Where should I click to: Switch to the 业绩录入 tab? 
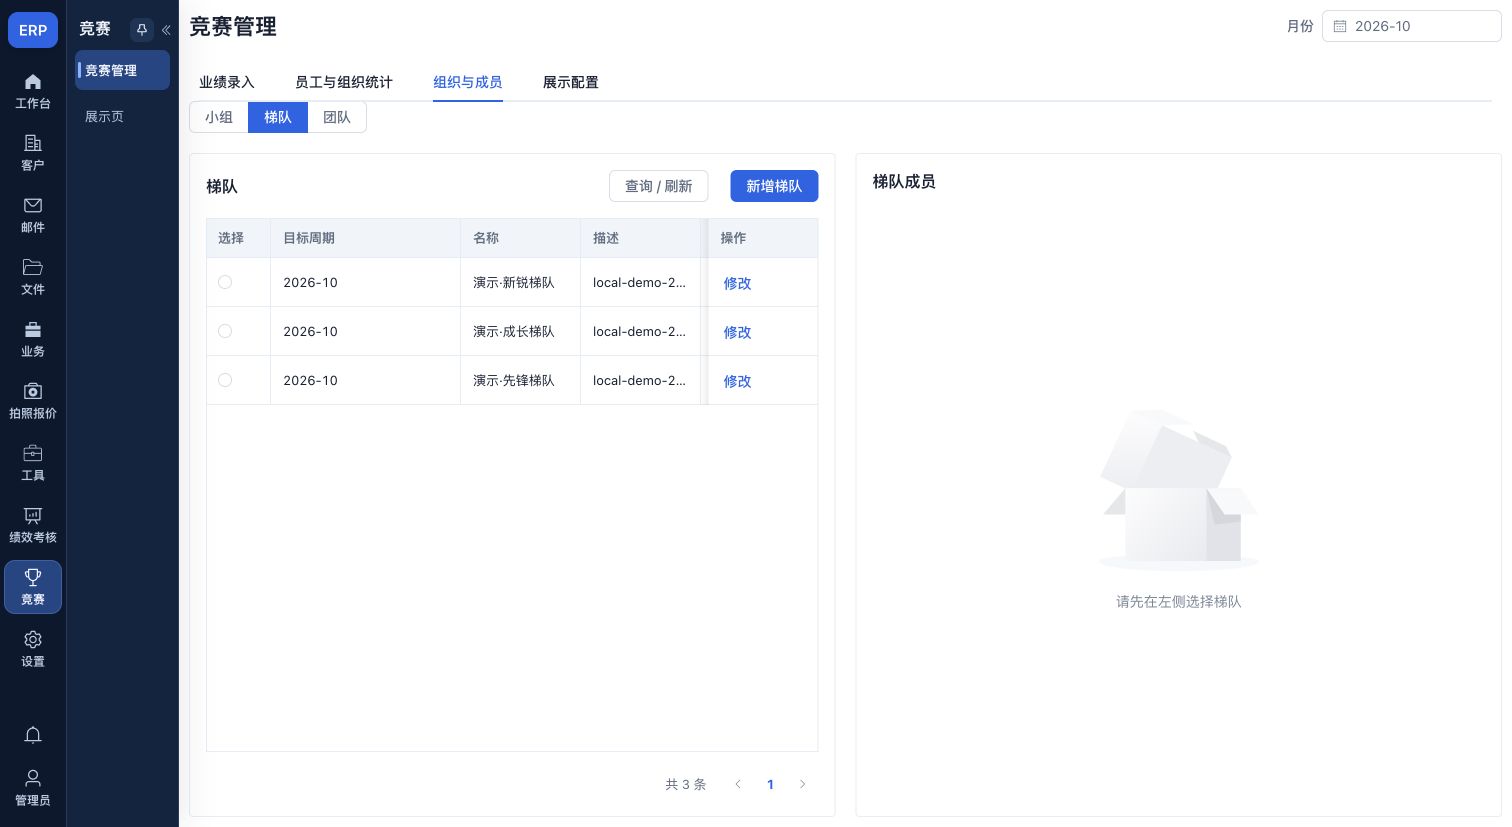pyautogui.click(x=227, y=82)
